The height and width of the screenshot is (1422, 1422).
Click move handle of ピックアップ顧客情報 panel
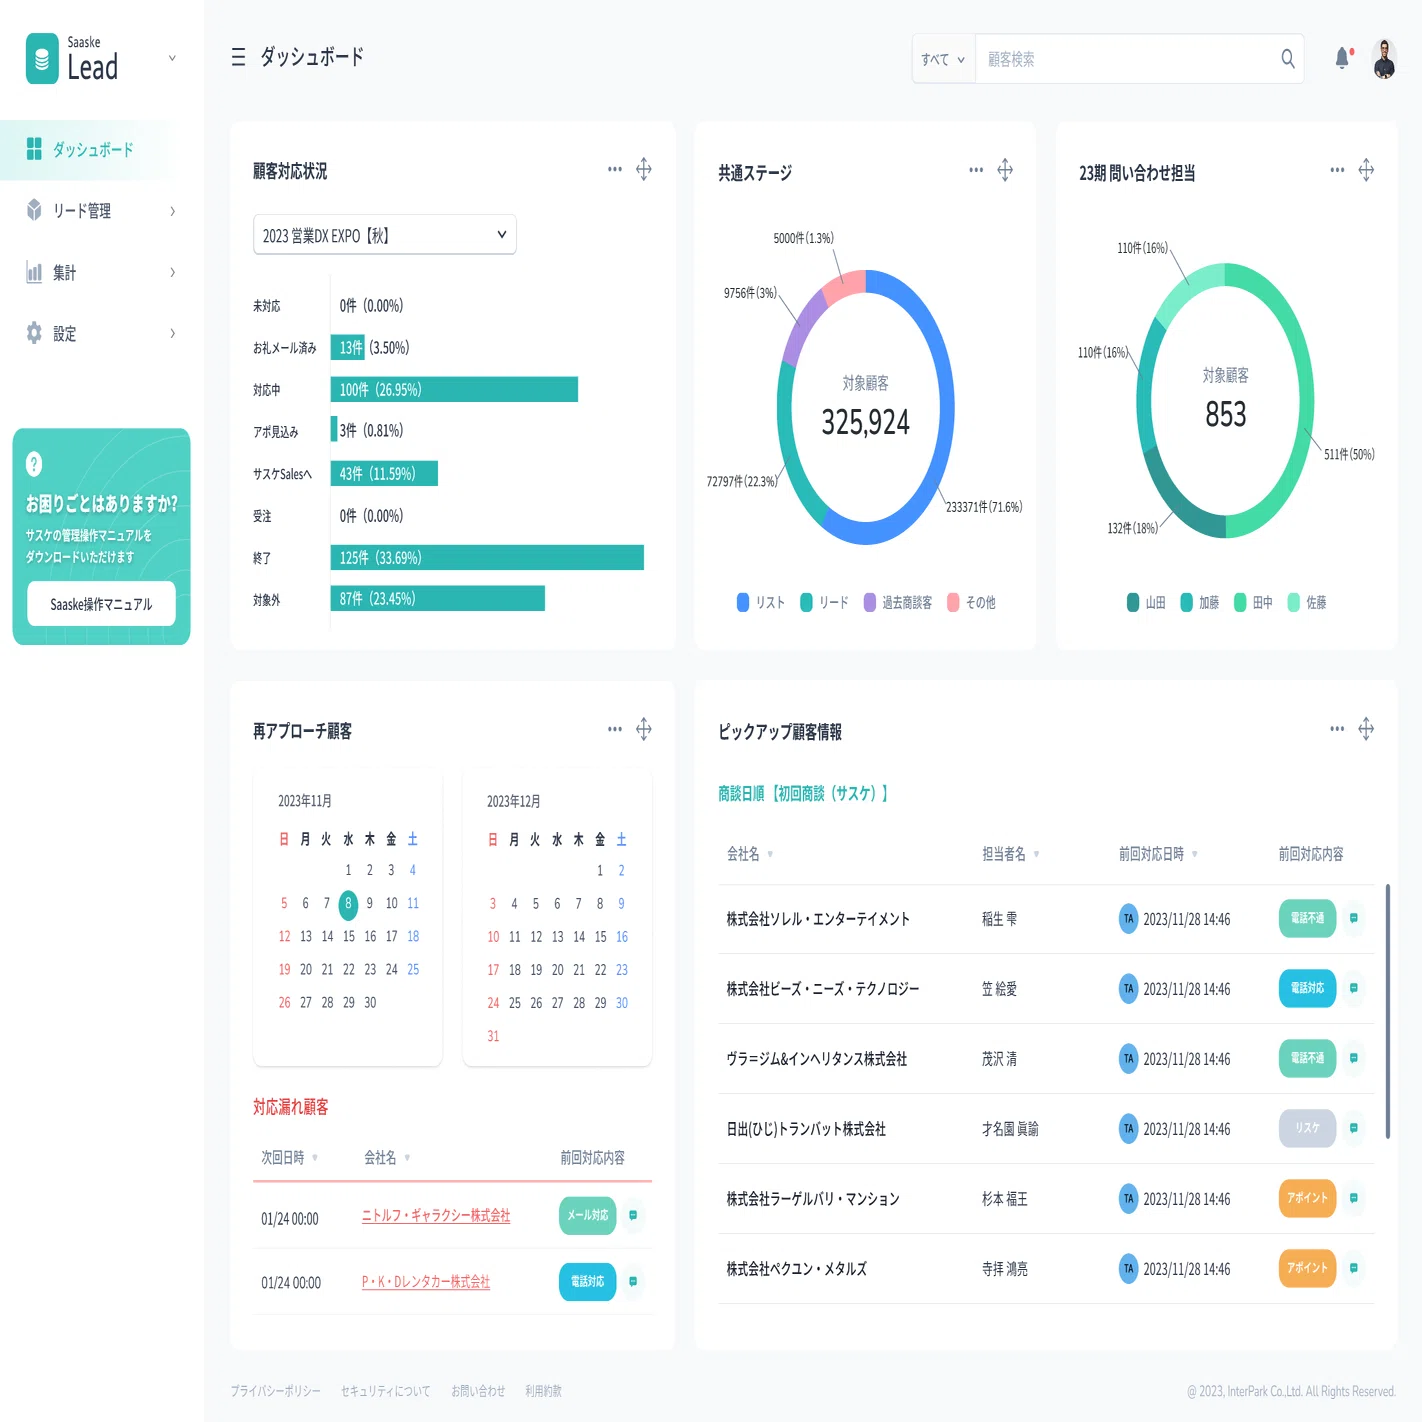coord(1366,729)
